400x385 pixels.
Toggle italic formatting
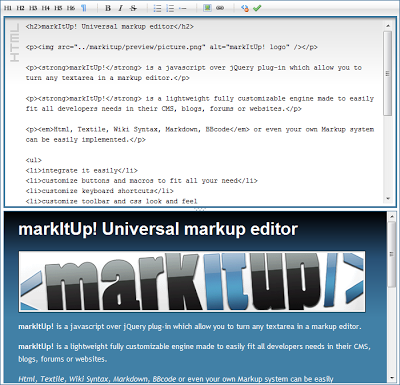(120, 8)
